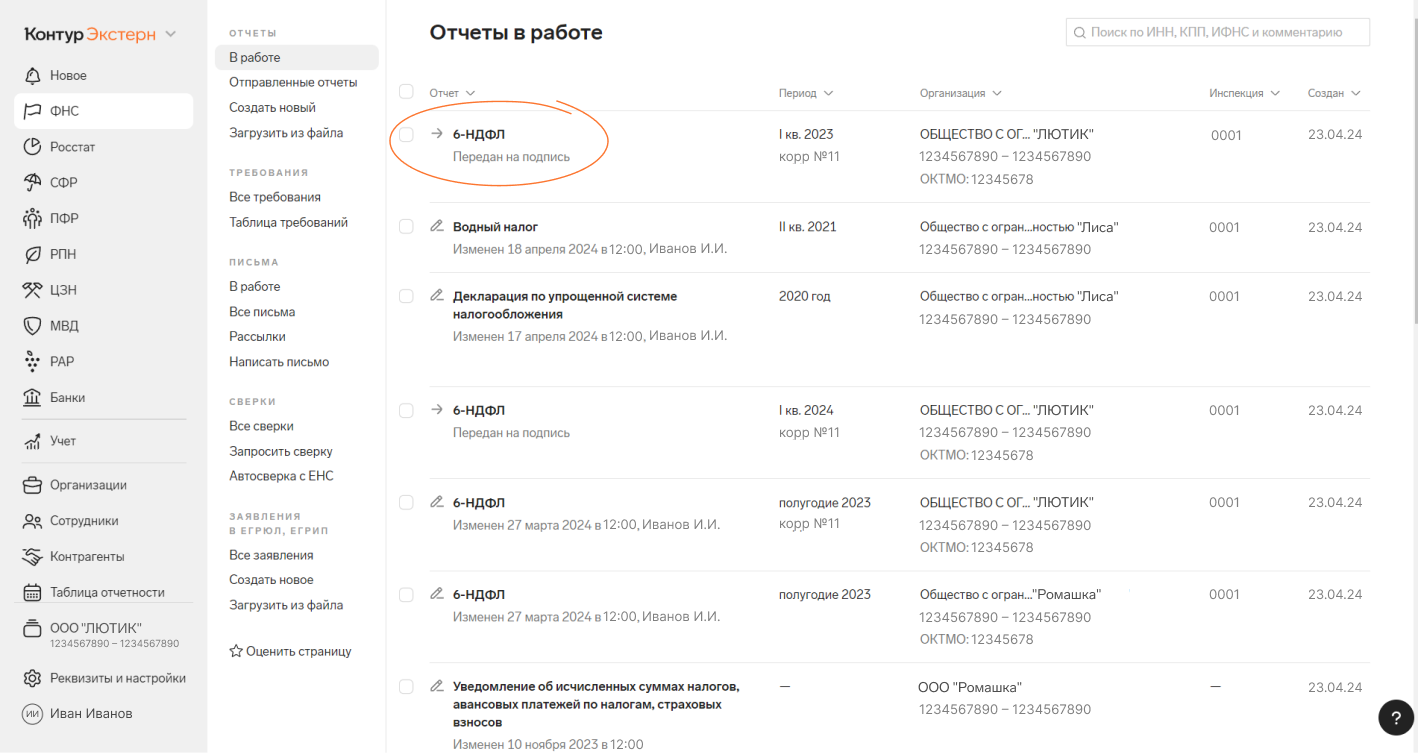Open the Организация column dropdown
This screenshot has height=753, width=1418.
(961, 93)
